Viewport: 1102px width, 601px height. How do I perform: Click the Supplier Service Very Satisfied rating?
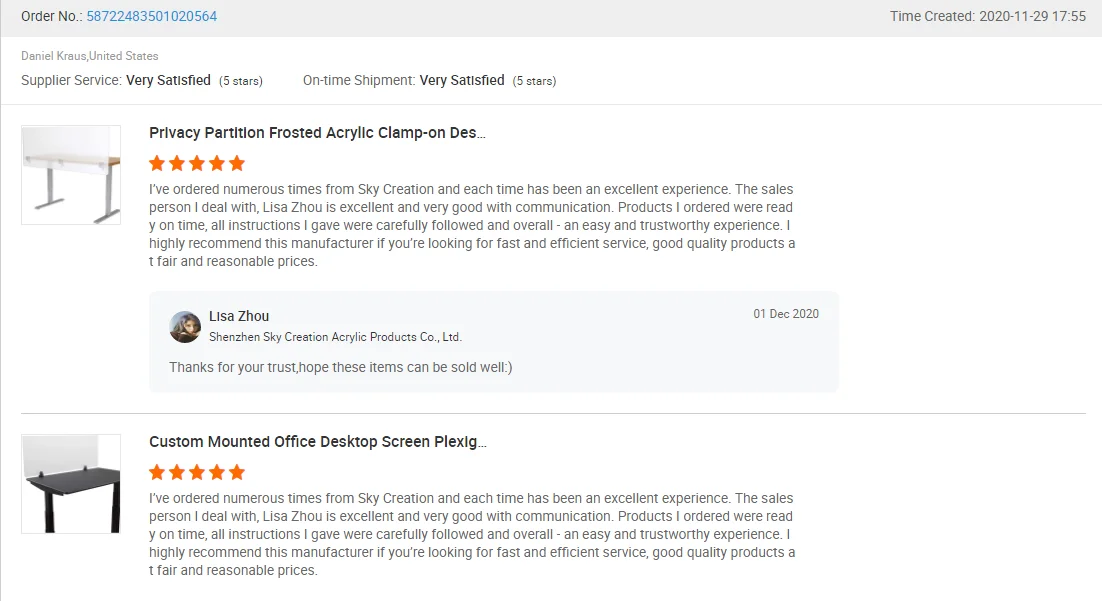168,80
